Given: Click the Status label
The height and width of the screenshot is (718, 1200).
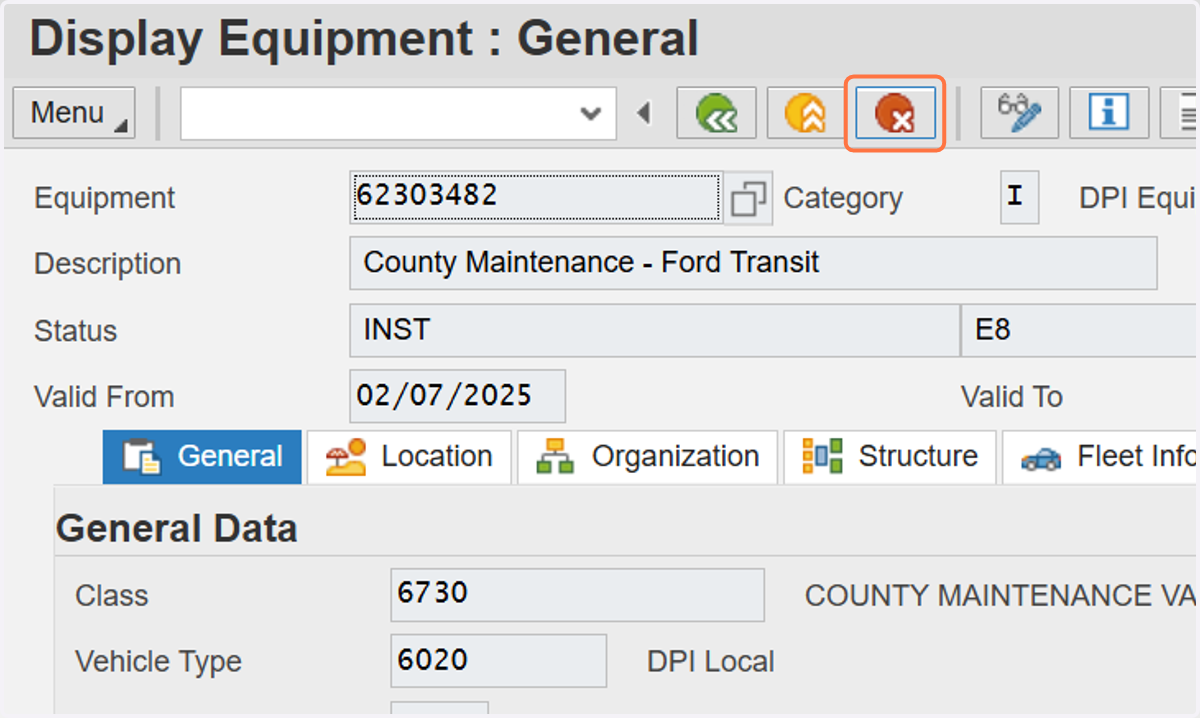Looking at the screenshot, I should (76, 331).
